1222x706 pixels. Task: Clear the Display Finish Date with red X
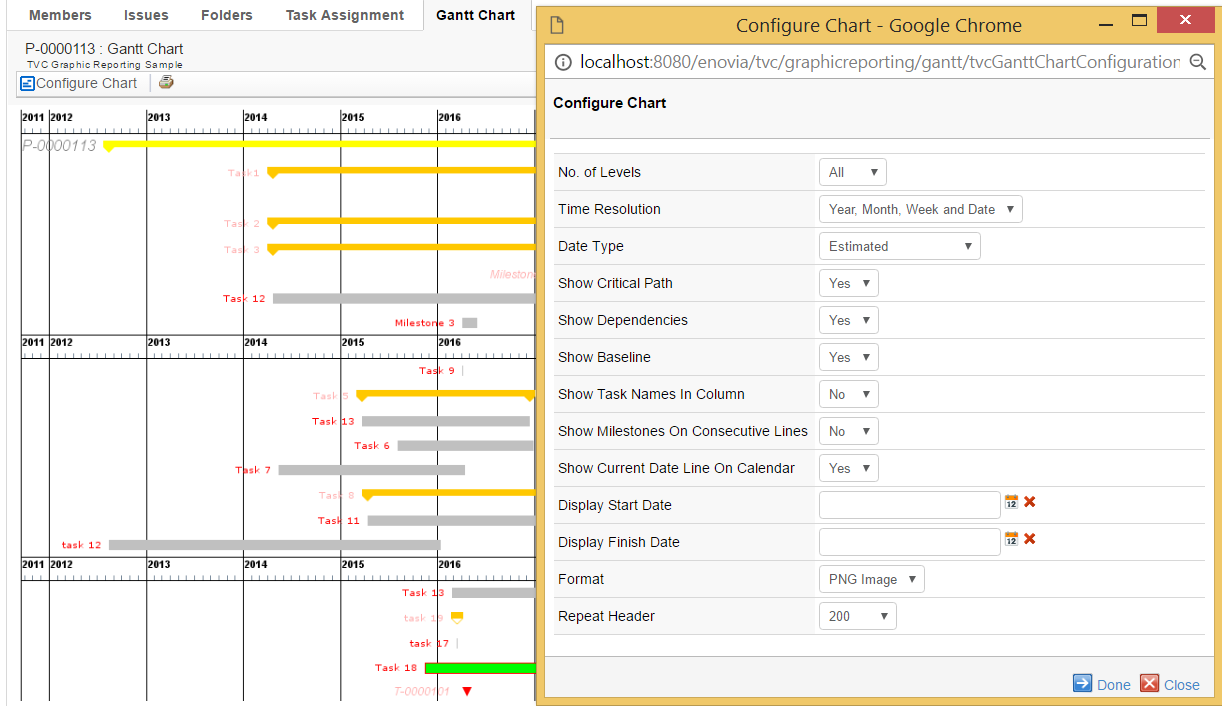click(1030, 539)
